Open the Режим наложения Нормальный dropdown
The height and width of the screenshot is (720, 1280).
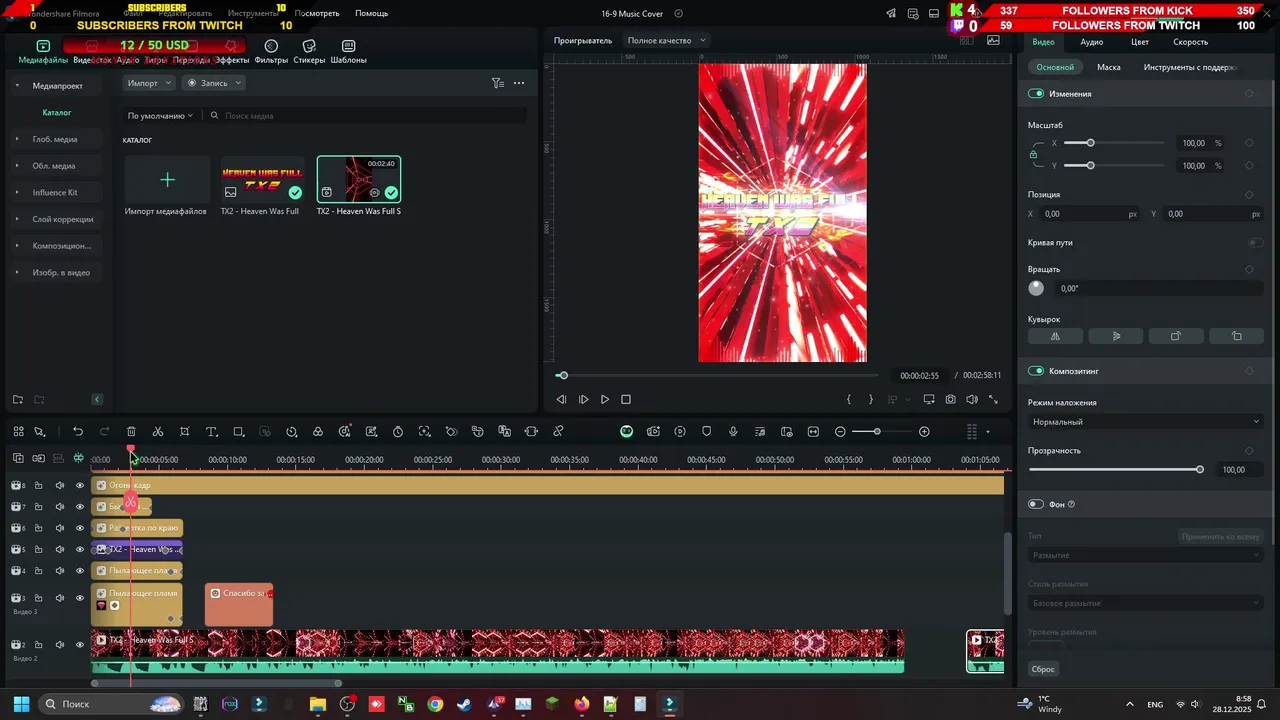[1146, 422]
